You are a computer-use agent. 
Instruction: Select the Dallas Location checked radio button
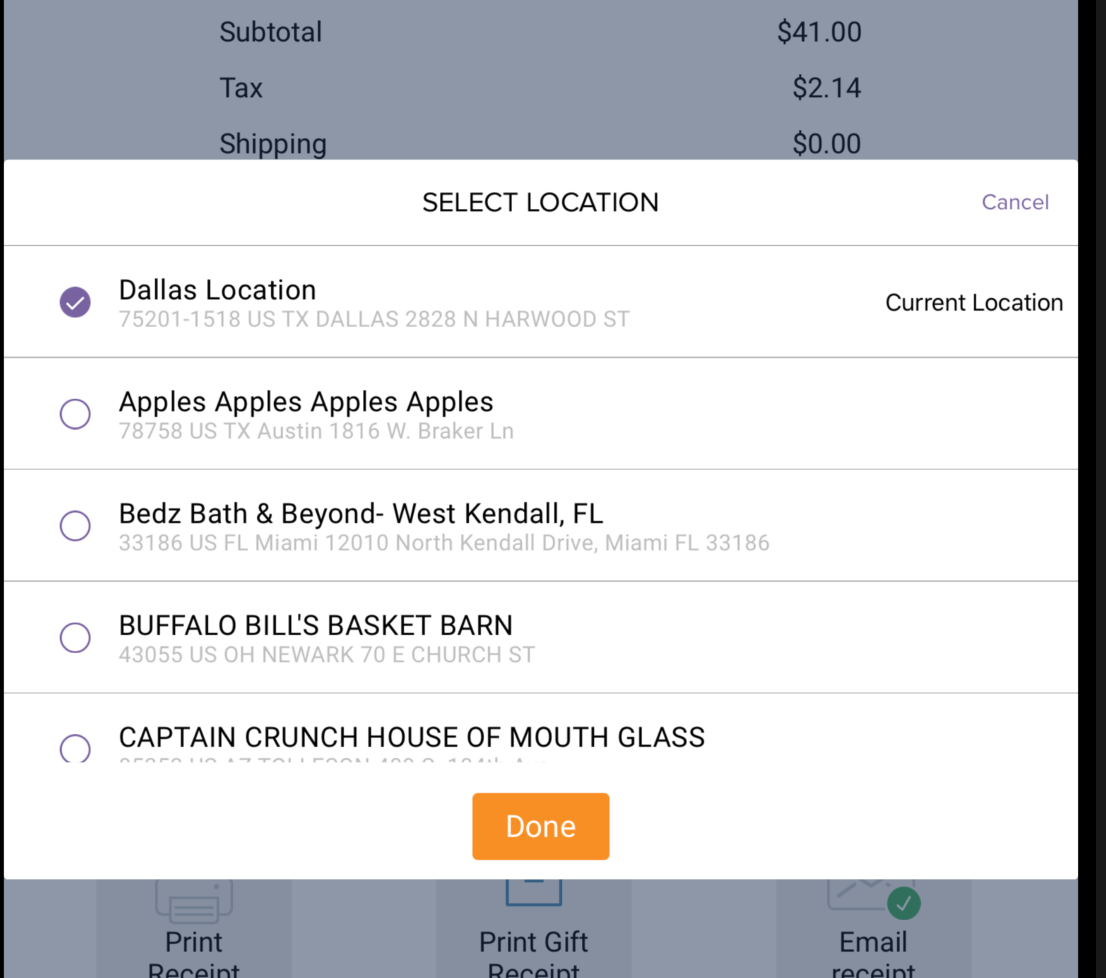[75, 302]
